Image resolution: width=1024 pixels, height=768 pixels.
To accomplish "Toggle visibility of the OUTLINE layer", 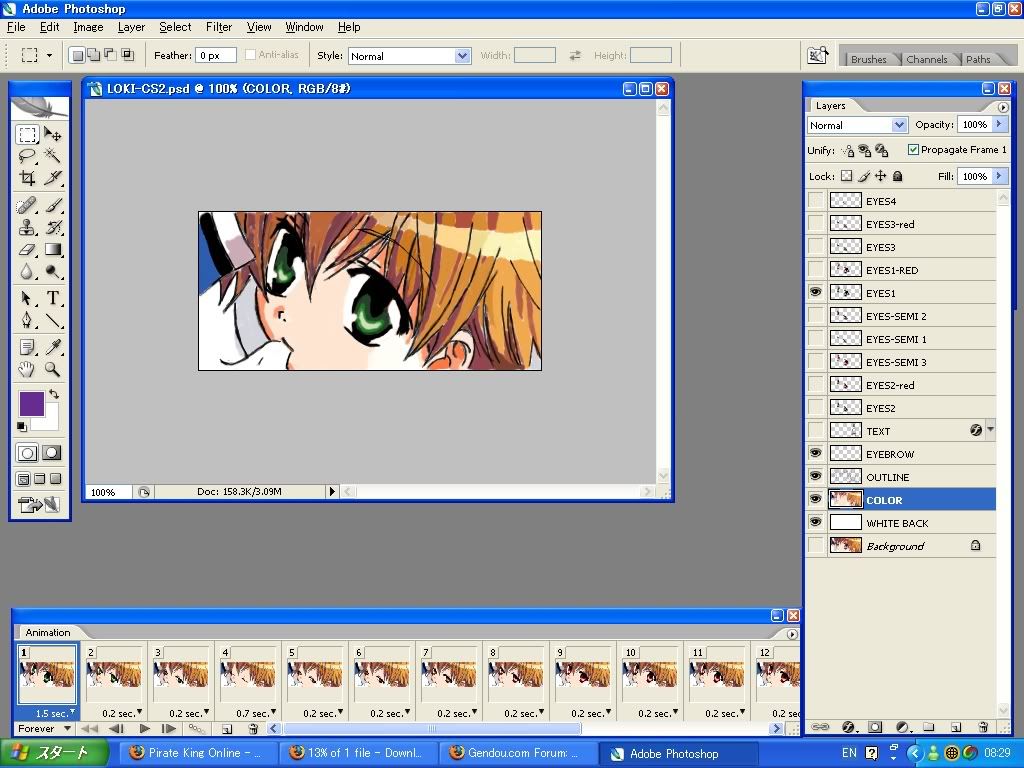I will (816, 477).
